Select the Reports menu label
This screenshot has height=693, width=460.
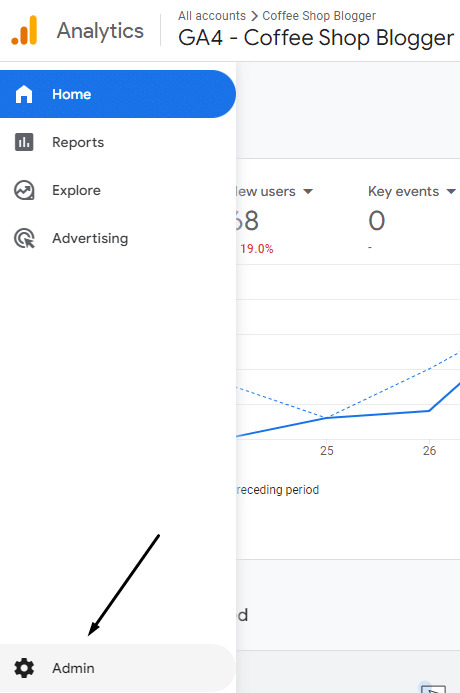pos(78,142)
